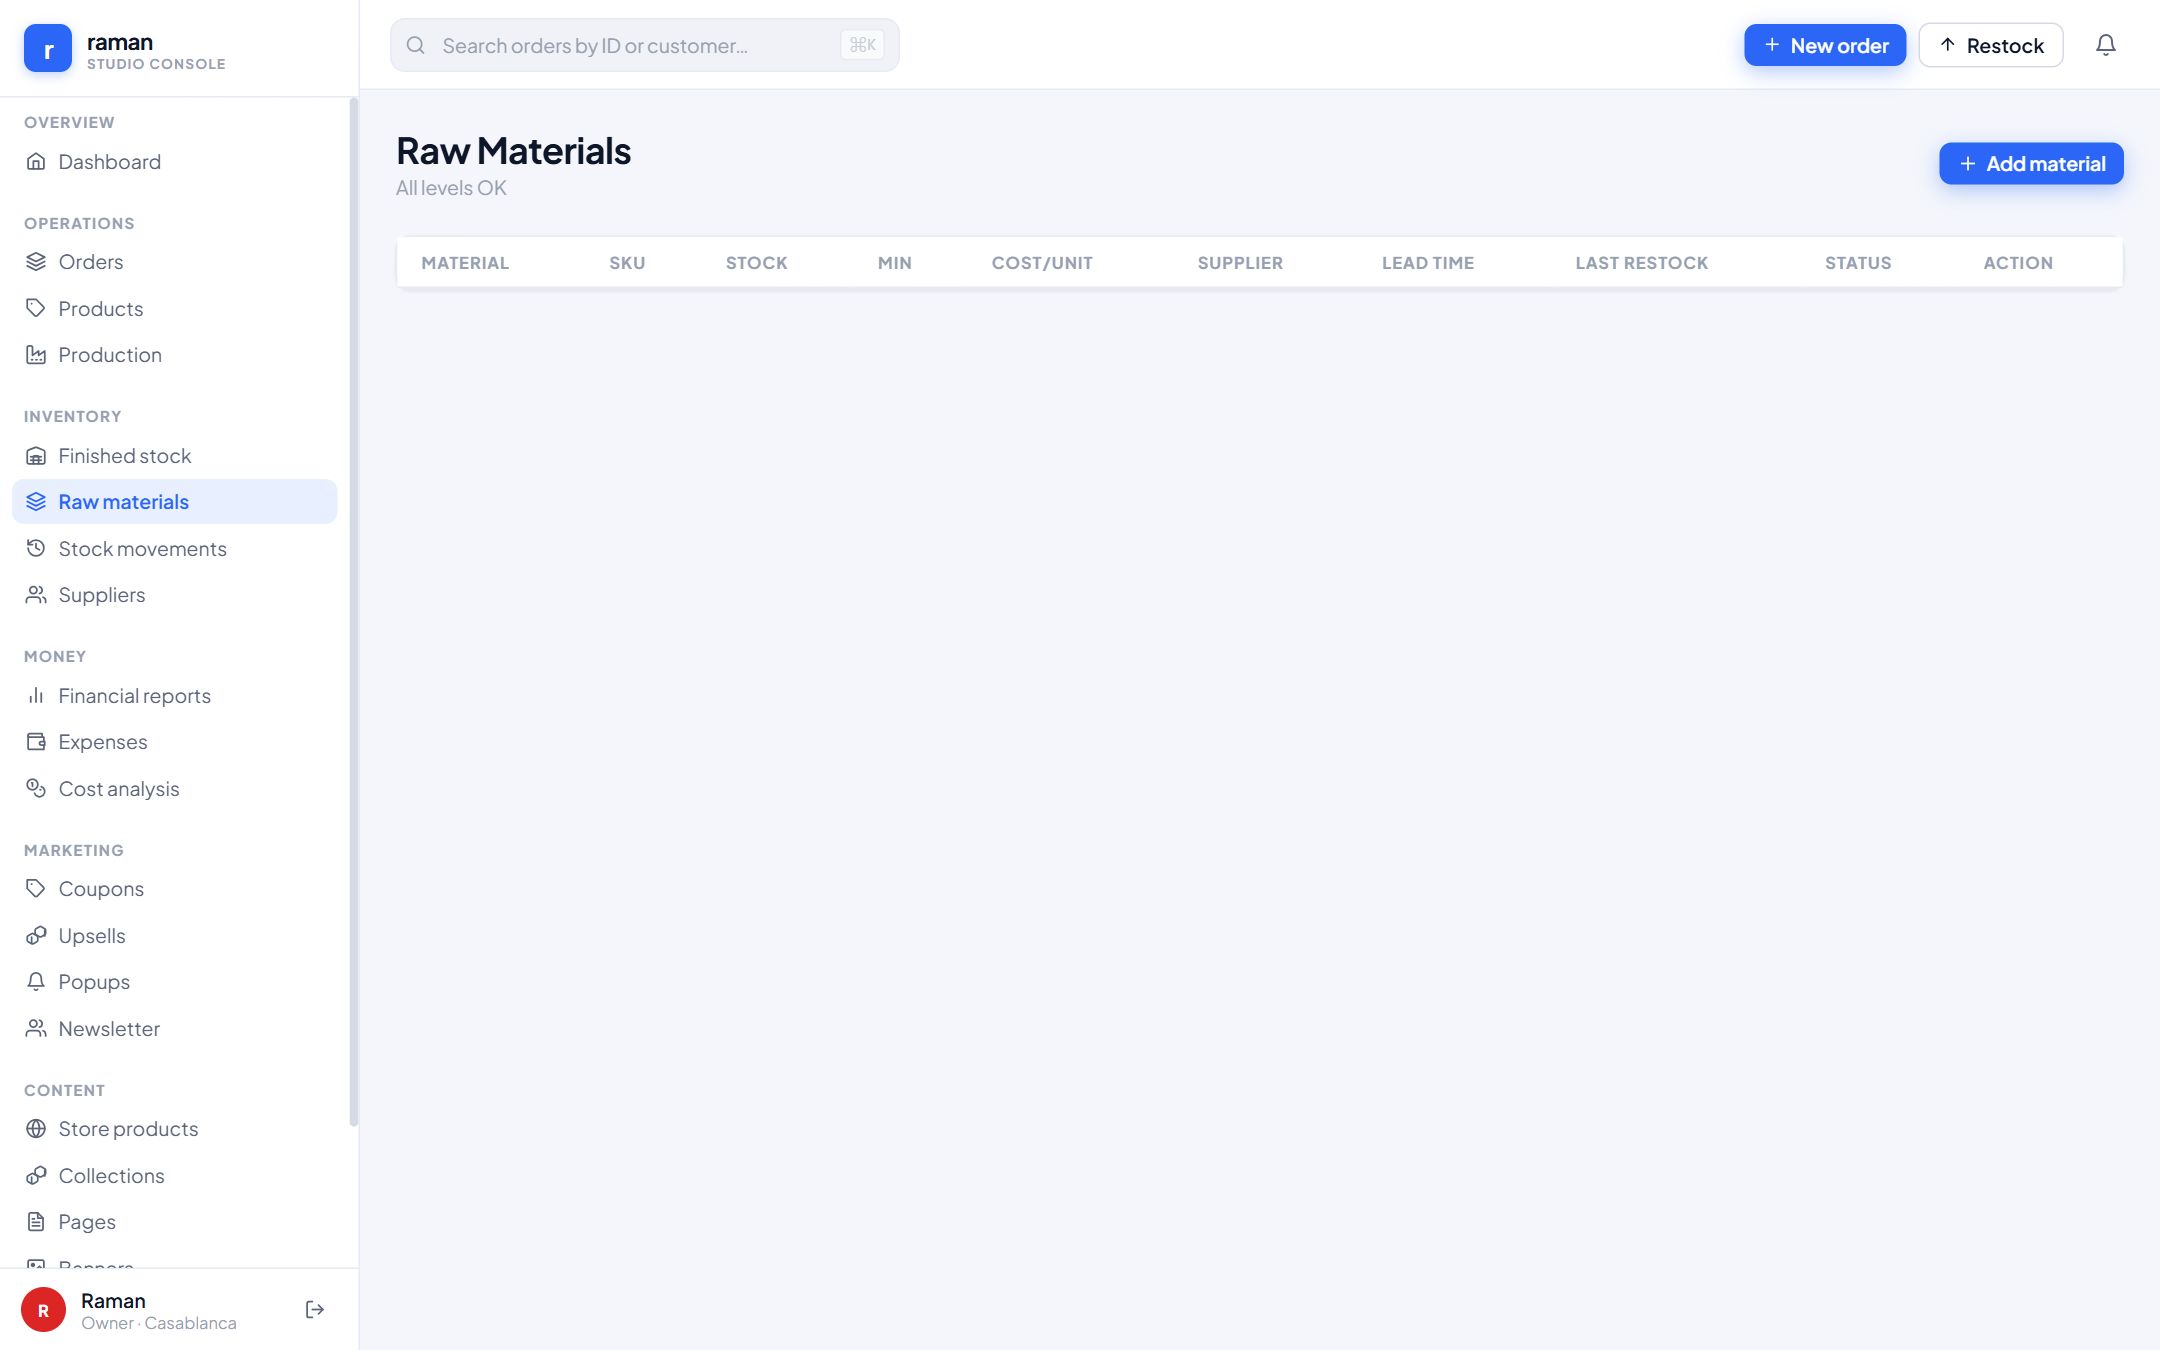Screen dimensions: 2160x1350
Task: Click the sidebar scrollbar
Action: point(353,611)
